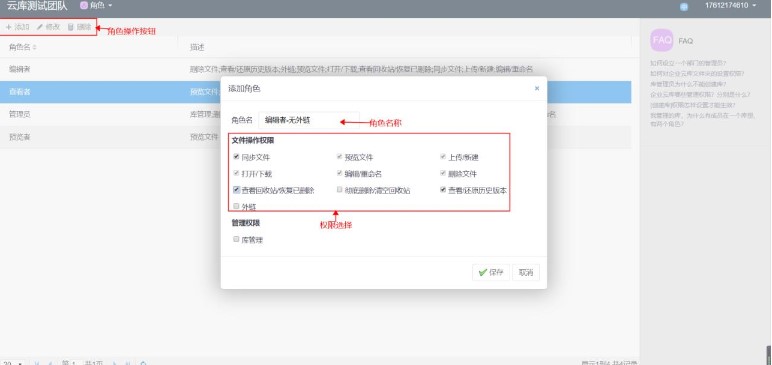Open the 17612174610 account dropdown

pos(730,5)
